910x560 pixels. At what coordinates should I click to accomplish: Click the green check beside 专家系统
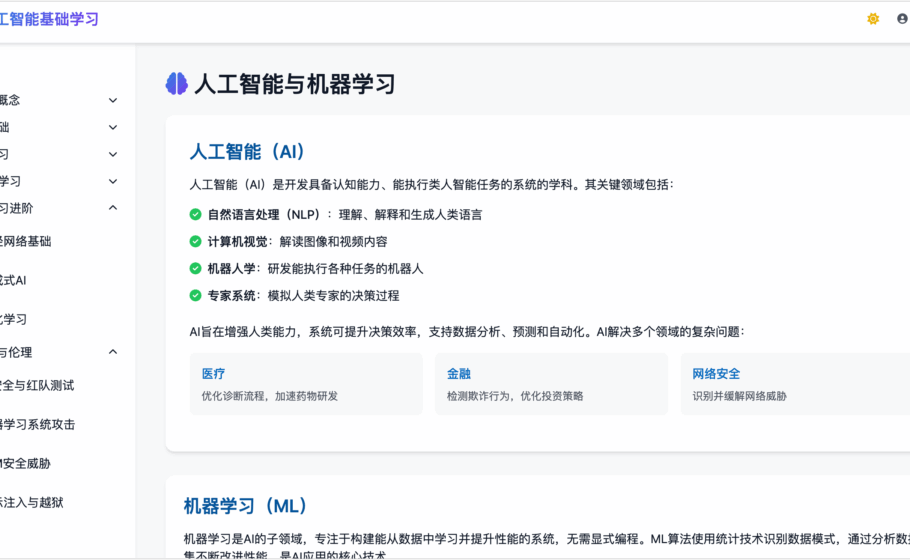pos(196,295)
